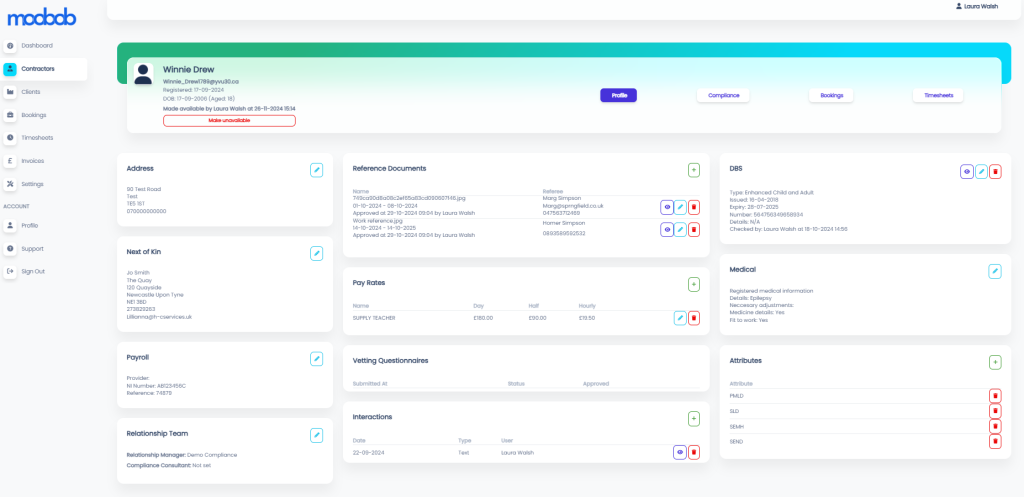The height and width of the screenshot is (497, 1024).
Task: Edit the Address card details
Action: (x=316, y=170)
